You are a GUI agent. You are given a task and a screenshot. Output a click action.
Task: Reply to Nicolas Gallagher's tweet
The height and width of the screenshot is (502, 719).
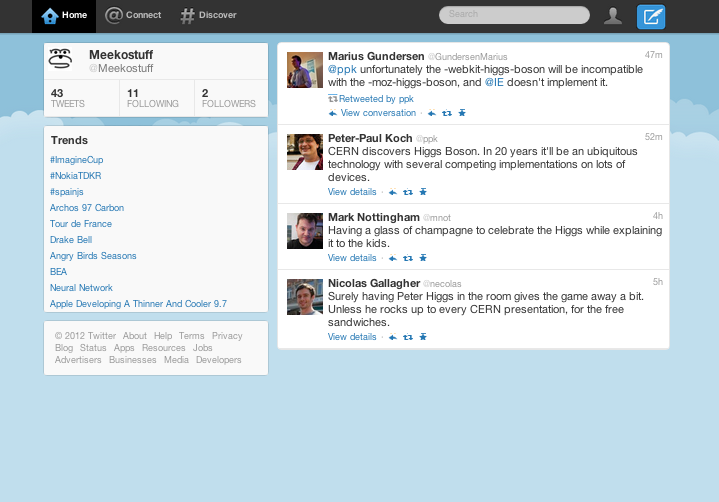[x=393, y=337]
